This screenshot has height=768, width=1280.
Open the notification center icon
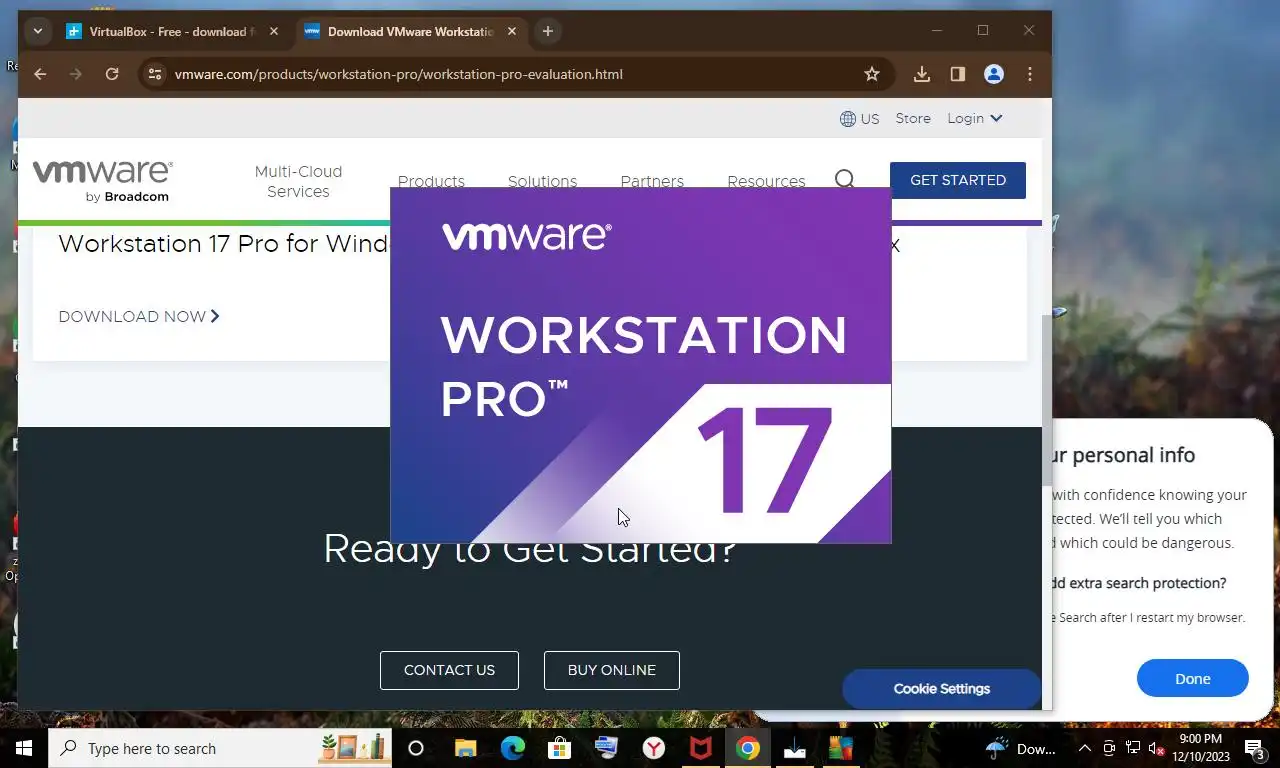tap(1256, 748)
